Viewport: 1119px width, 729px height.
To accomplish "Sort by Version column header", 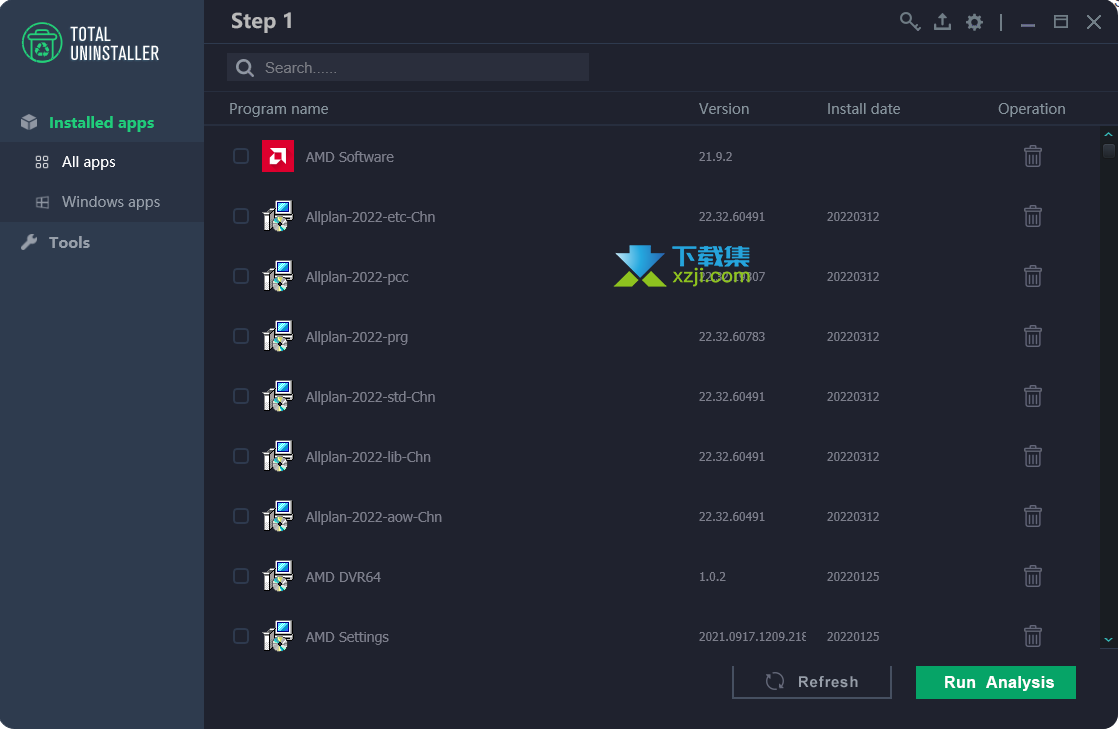I will click(x=724, y=108).
